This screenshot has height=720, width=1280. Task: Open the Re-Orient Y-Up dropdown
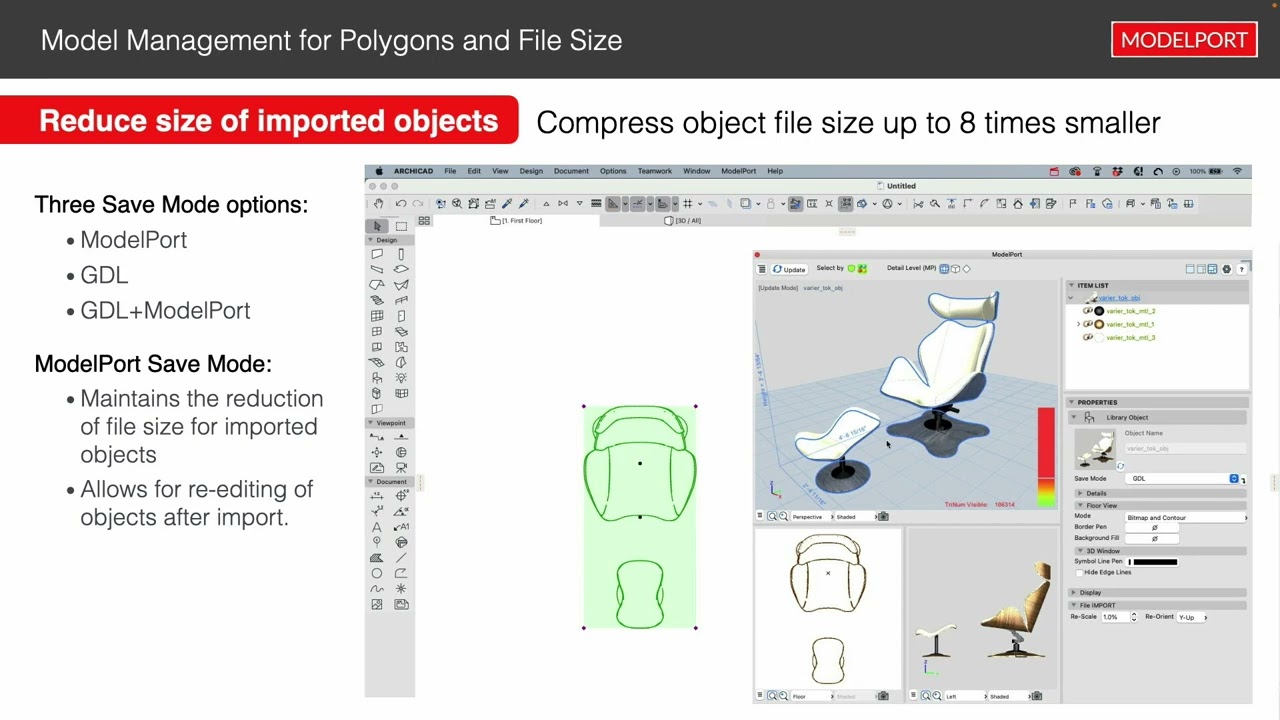1192,617
